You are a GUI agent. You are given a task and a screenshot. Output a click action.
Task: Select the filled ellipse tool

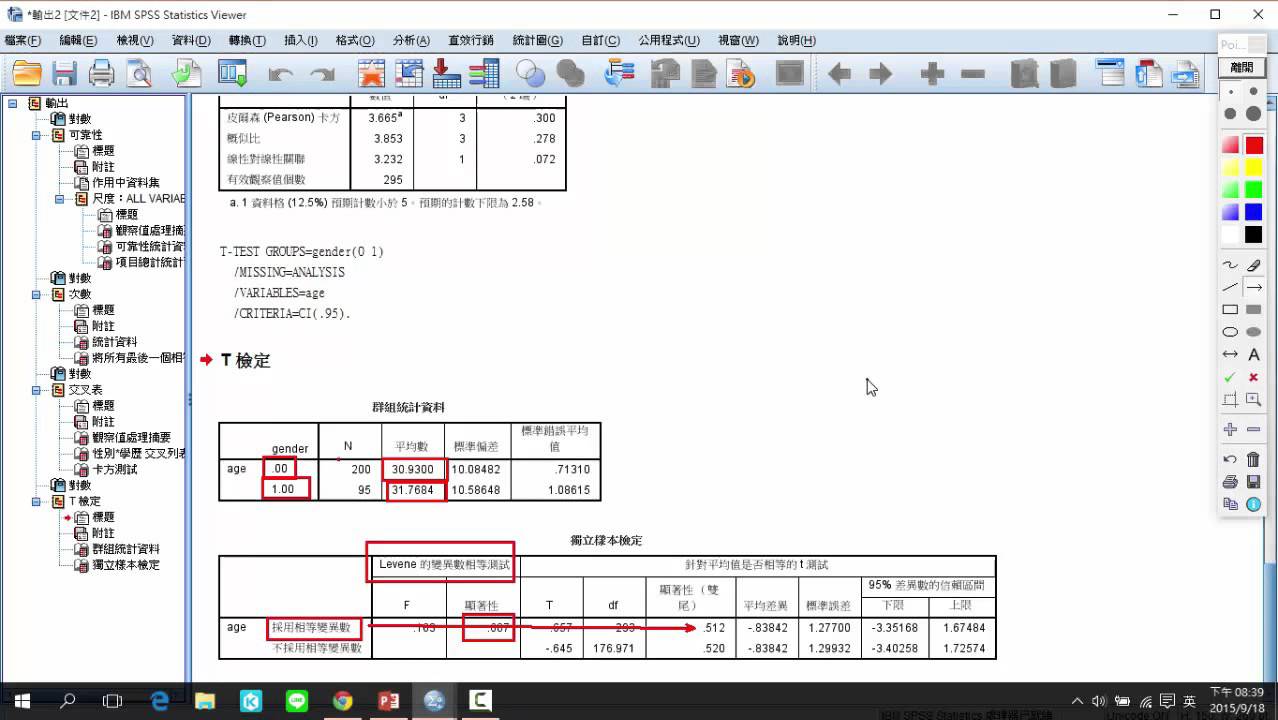tap(1254, 332)
